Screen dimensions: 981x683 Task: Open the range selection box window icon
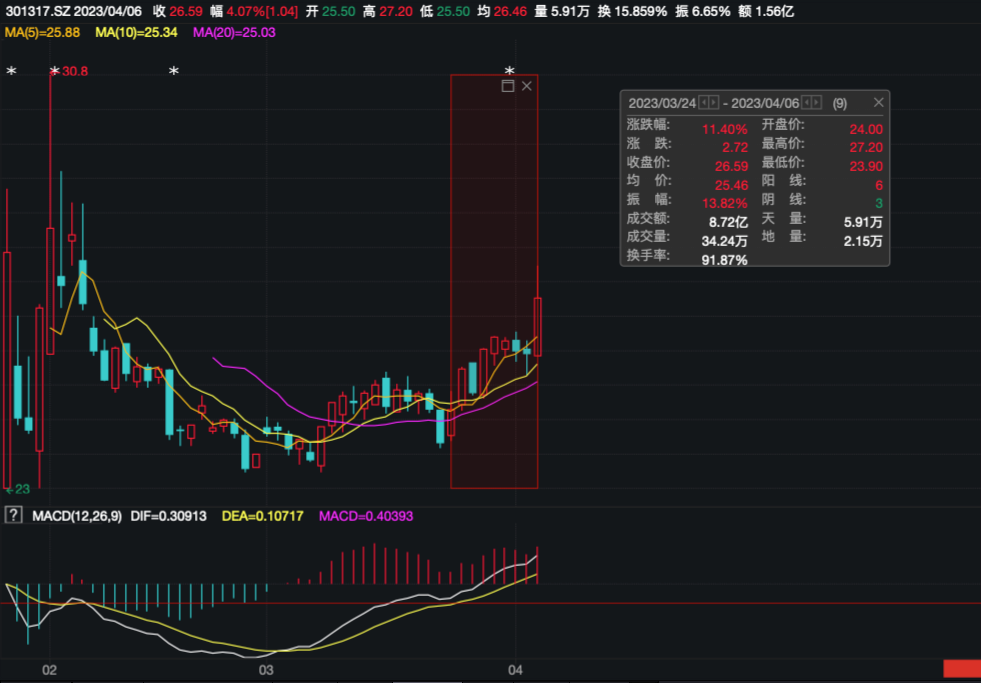click(508, 86)
